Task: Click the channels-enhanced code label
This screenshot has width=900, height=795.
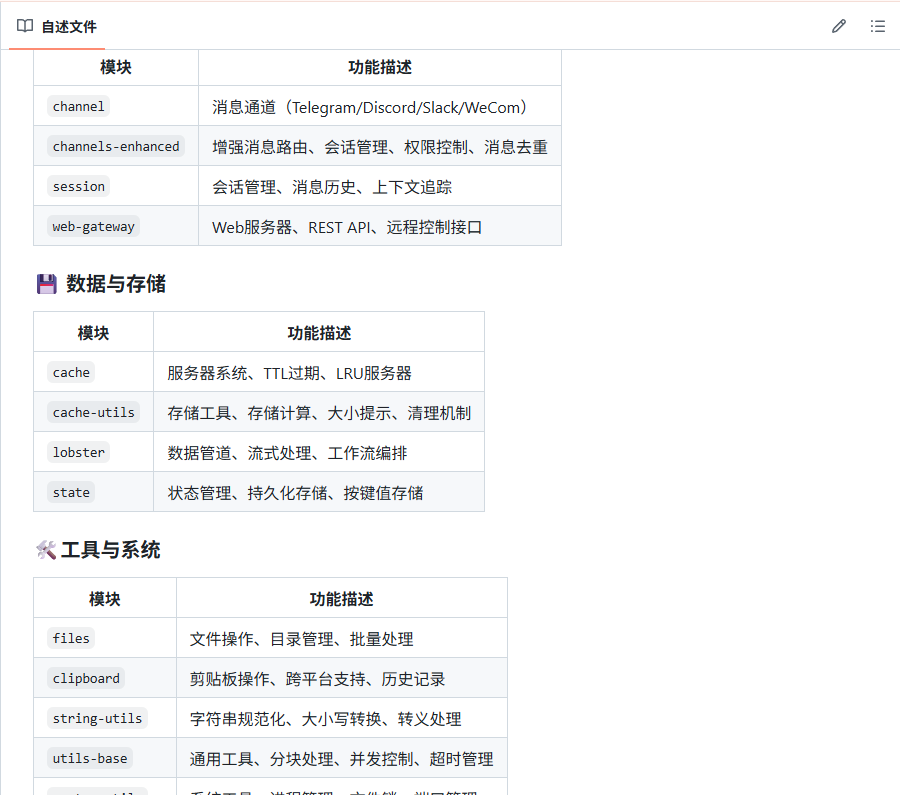Action: point(116,146)
